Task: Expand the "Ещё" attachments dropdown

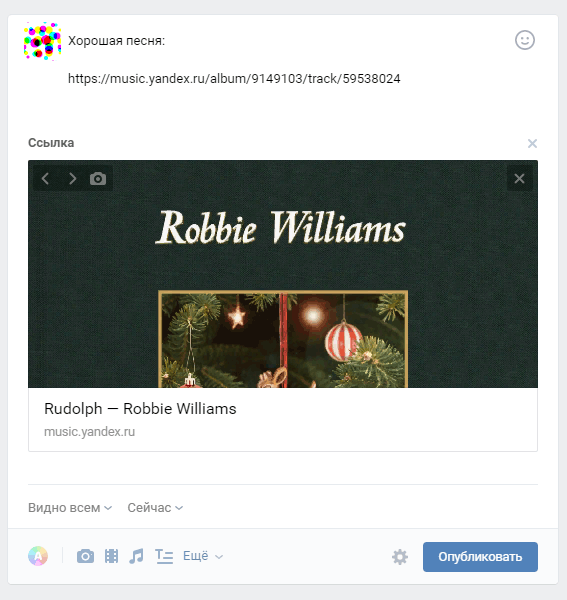Action: pyautogui.click(x=203, y=556)
